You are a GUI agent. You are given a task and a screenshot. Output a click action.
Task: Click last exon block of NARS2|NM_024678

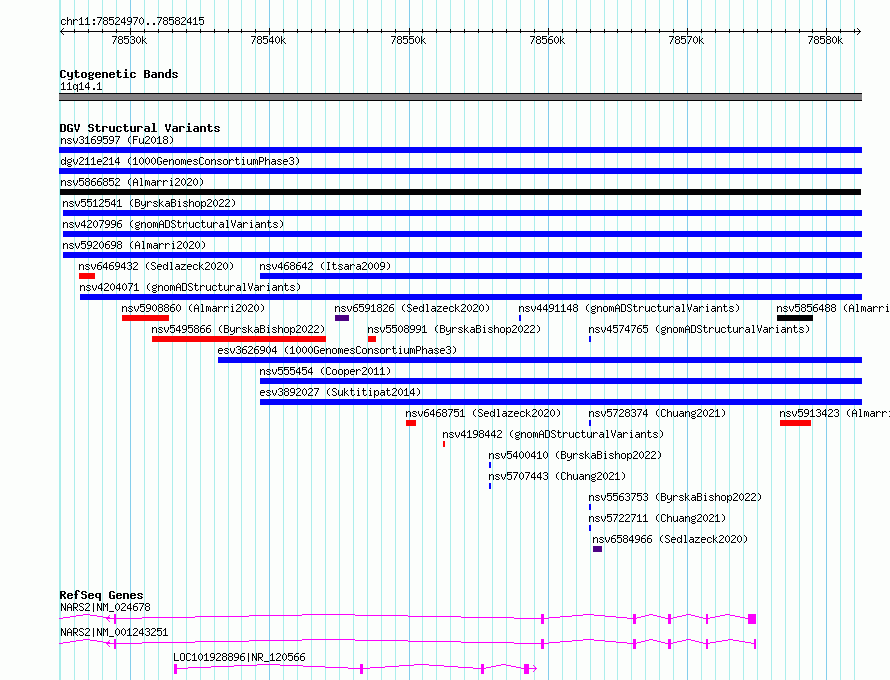[x=752, y=619]
